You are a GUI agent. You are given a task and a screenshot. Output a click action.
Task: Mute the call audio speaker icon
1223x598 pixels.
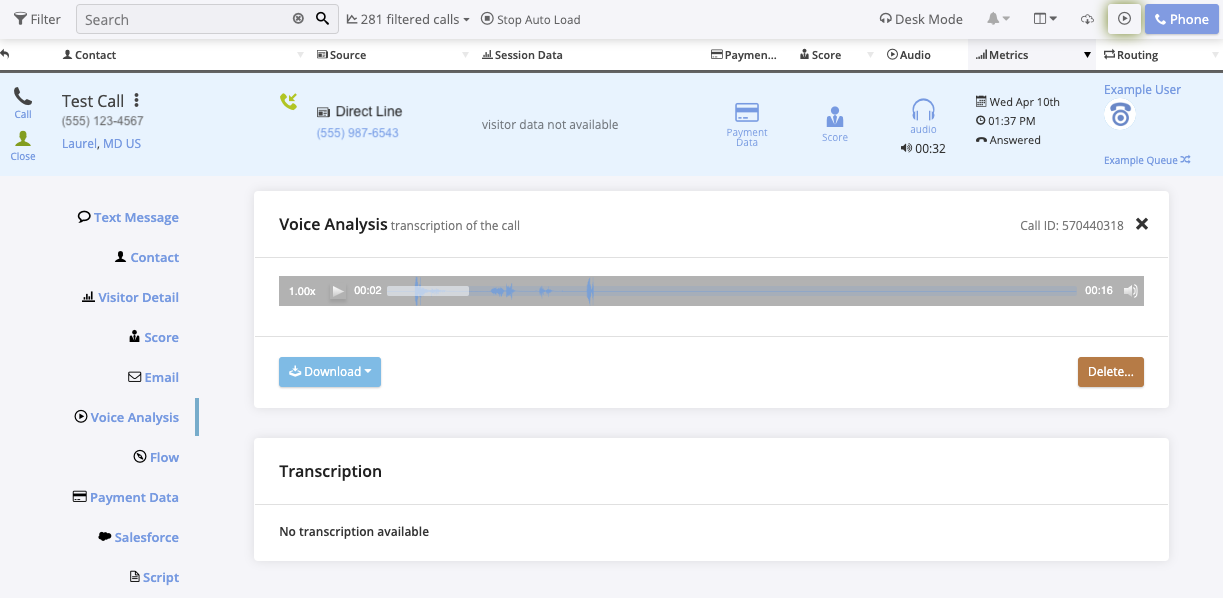1130,290
